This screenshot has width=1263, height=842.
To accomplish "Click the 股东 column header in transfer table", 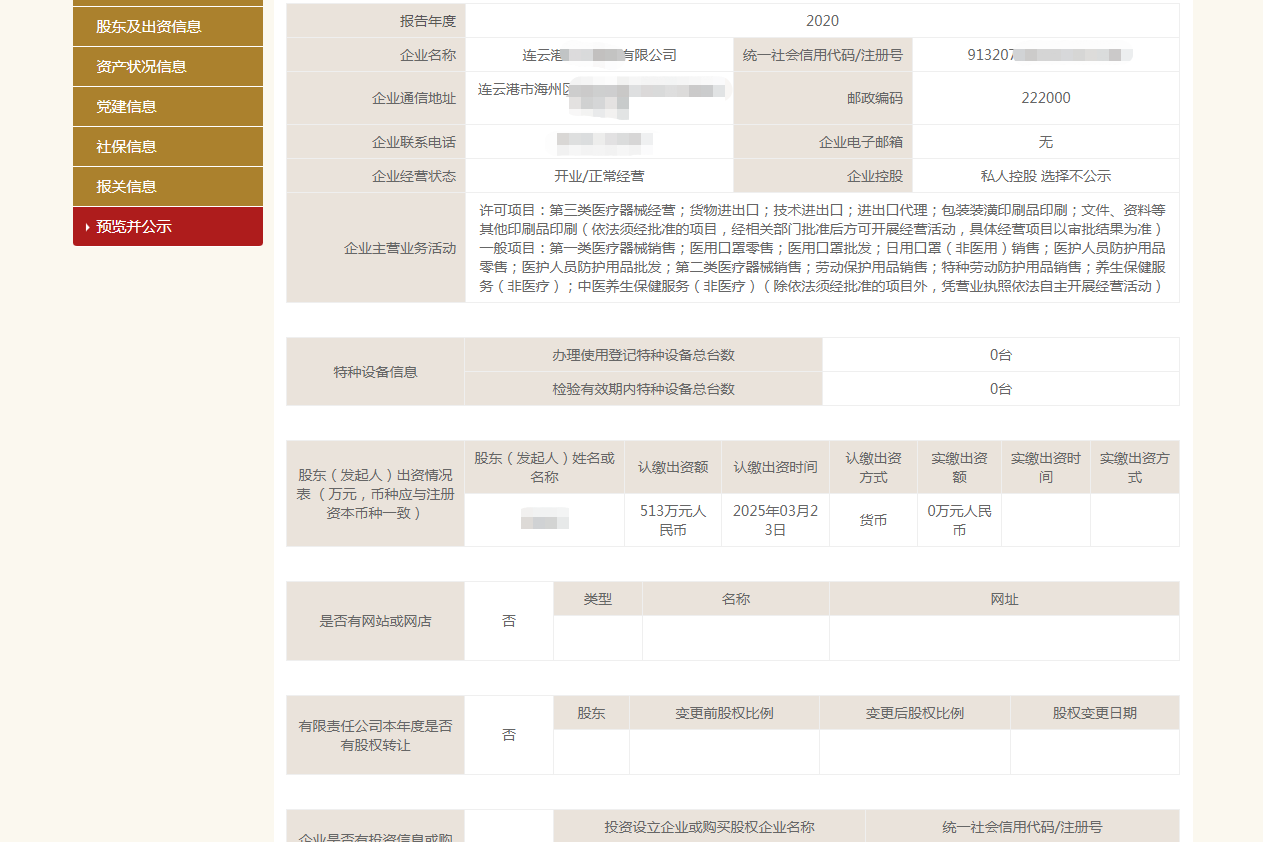I will (x=591, y=713).
